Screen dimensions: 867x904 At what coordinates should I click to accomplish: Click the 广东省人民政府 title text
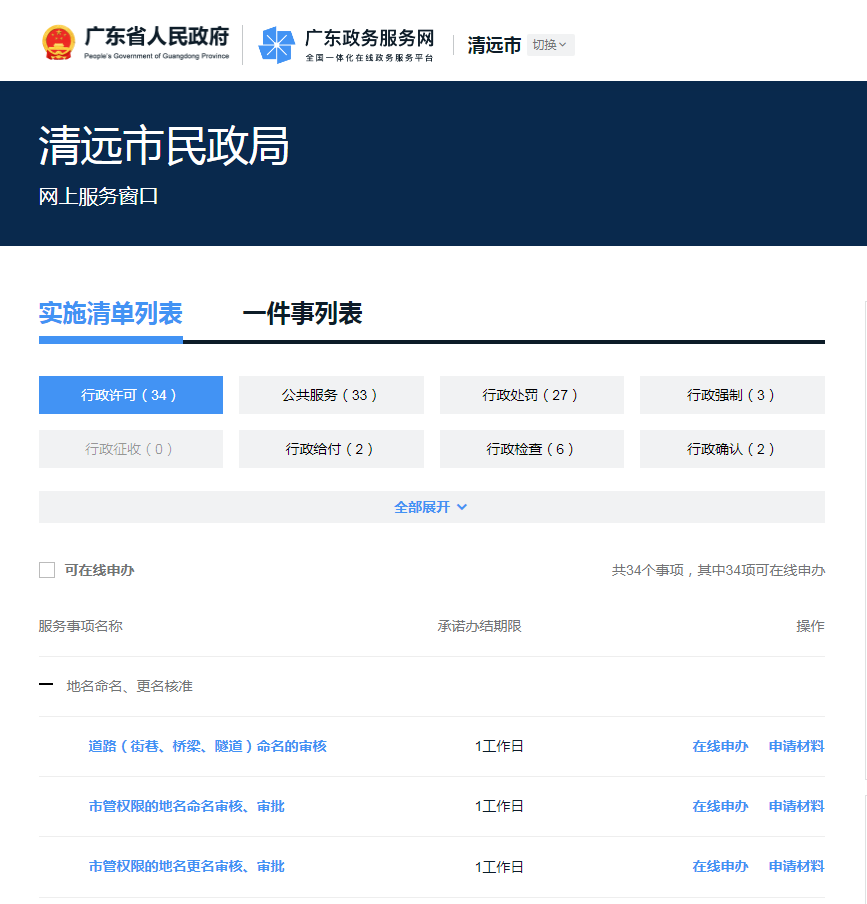(x=156, y=37)
